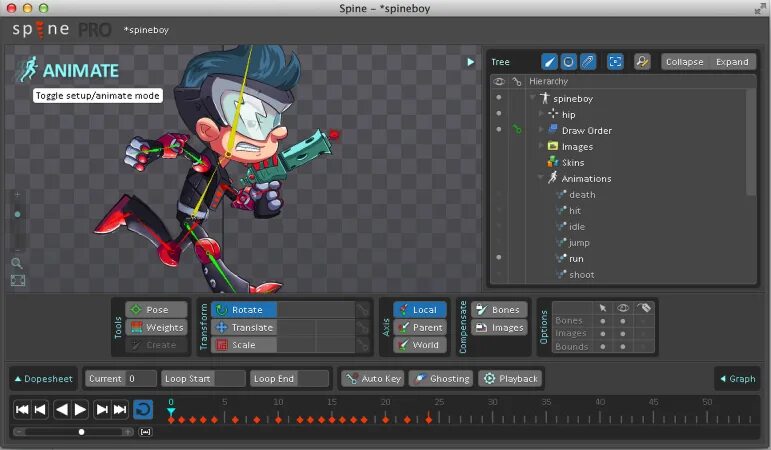Viewport: 771px width, 450px height.
Task: Click the key button next to Translate
Action: 363,328
